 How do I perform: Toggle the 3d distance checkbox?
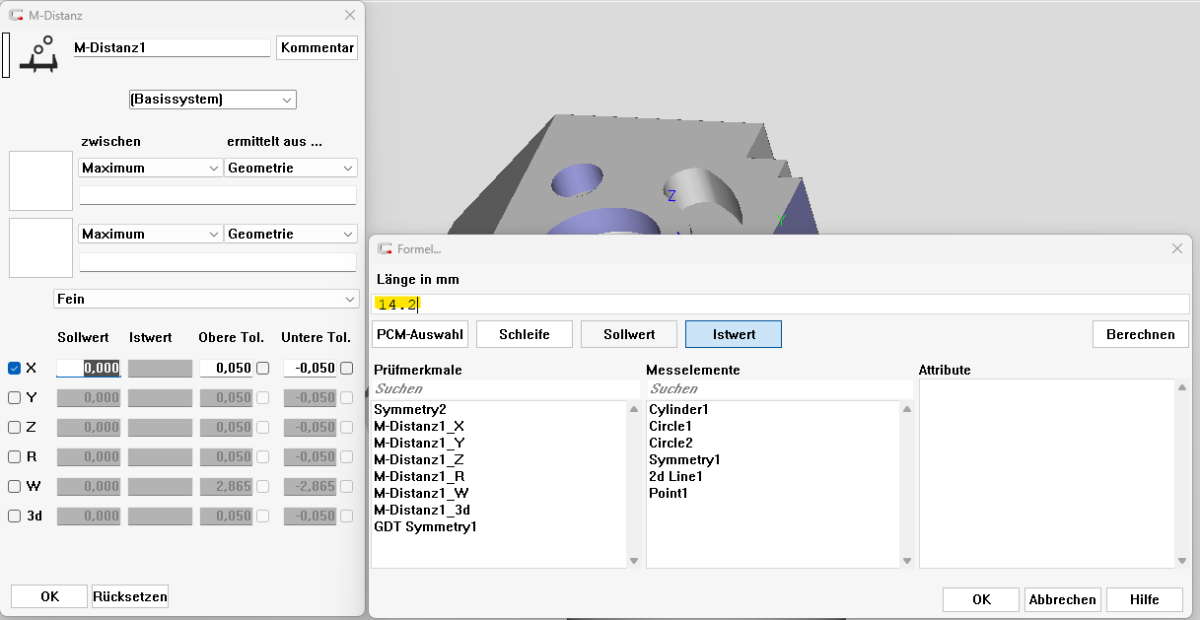(15, 516)
